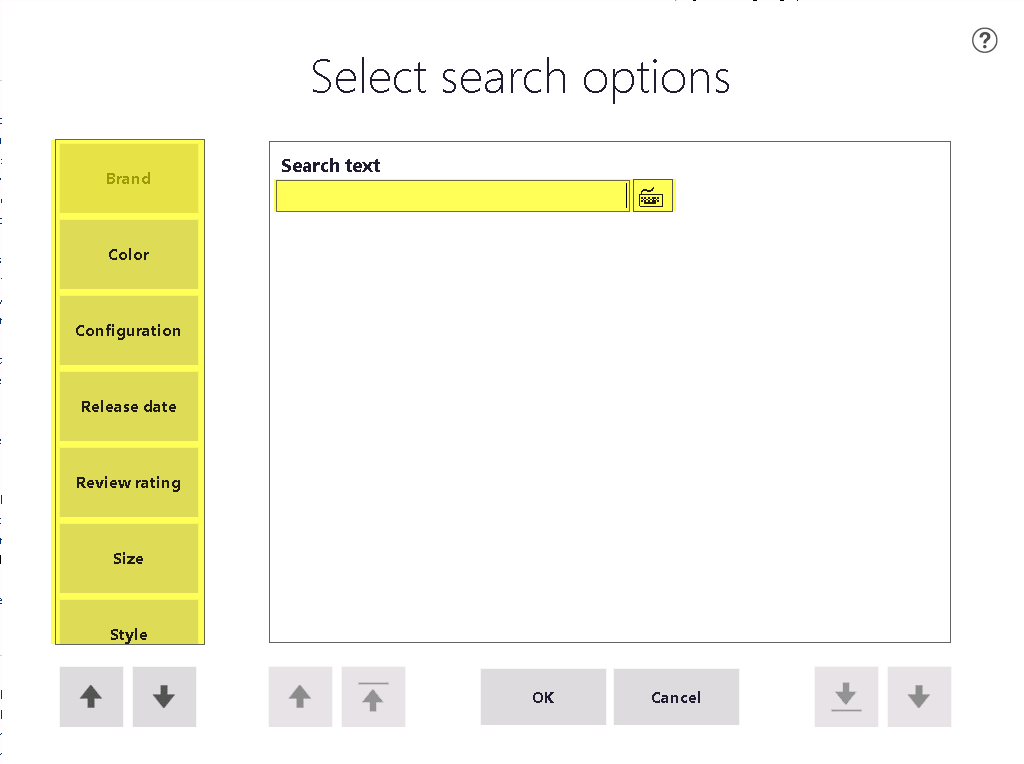Dismiss dialog with Cancel button
Screen dimensions: 1024x764
[676, 697]
